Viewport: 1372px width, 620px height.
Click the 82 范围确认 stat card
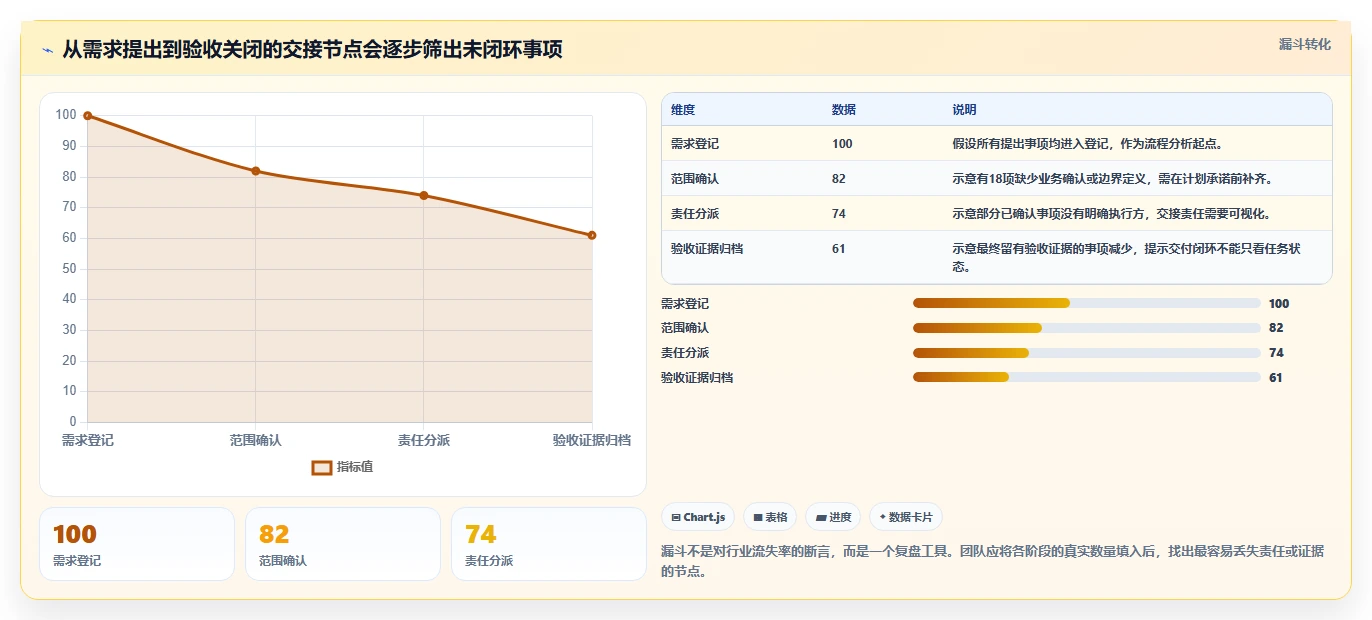343,544
